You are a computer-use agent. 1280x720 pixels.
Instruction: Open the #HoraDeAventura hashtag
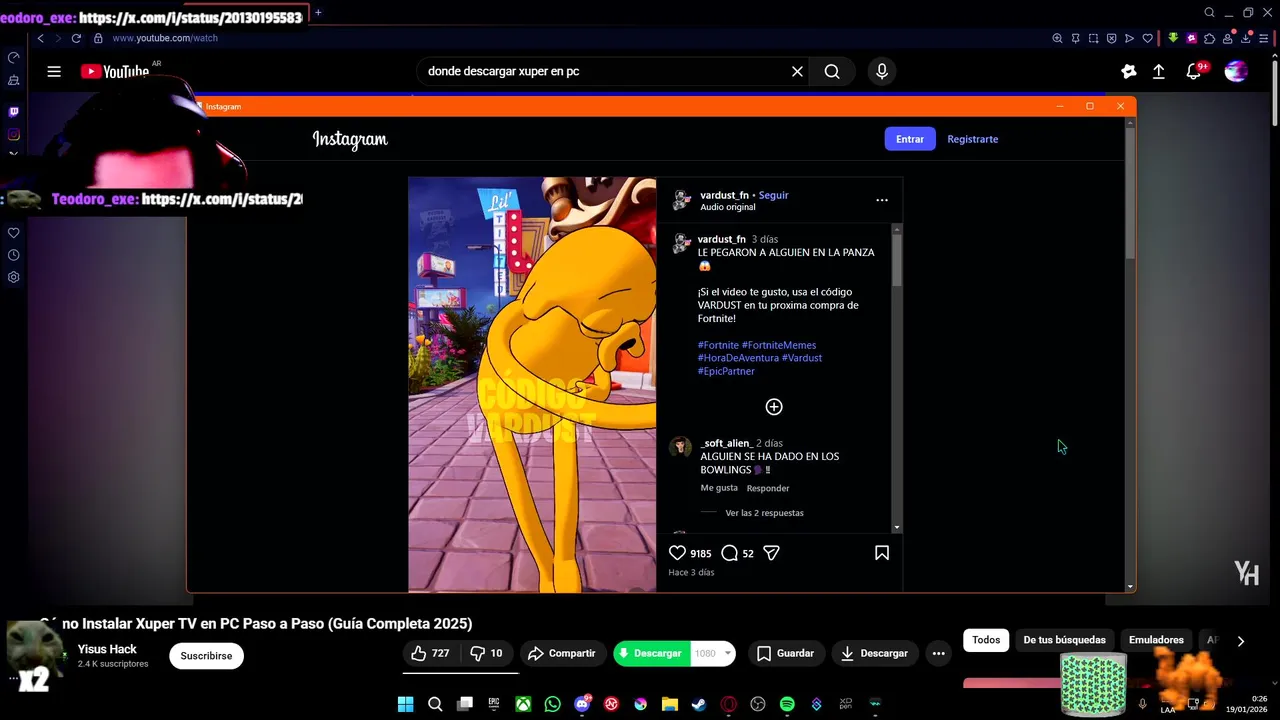(738, 358)
